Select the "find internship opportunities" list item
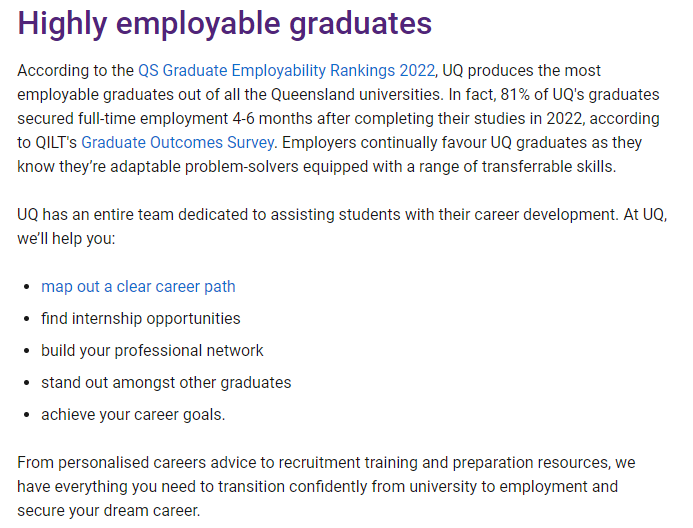 140,318
